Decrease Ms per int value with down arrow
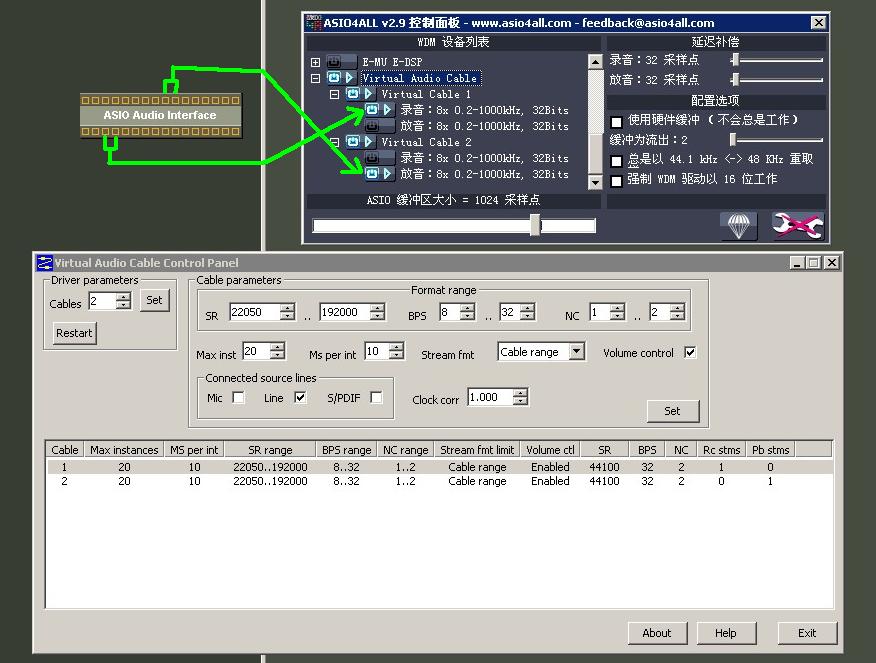 (396, 355)
